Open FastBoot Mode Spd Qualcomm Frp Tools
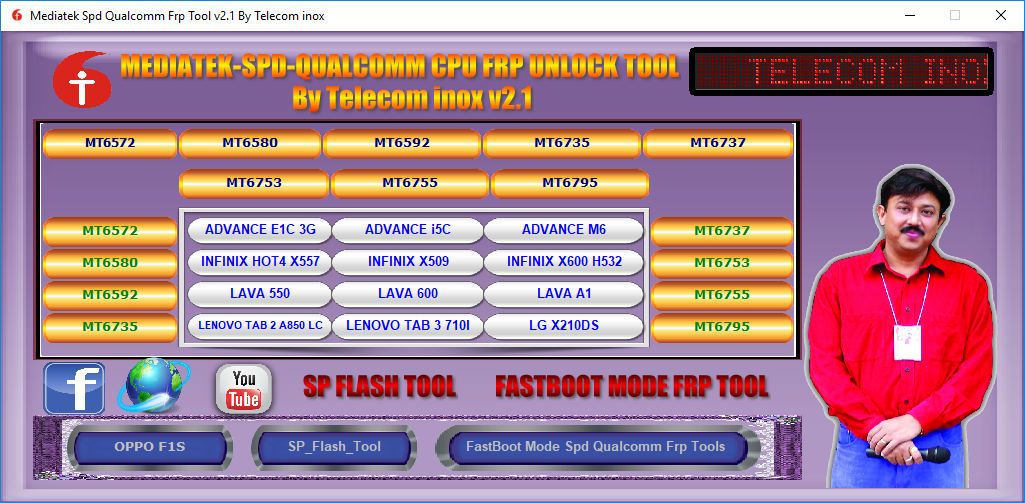 pyautogui.click(x=596, y=447)
